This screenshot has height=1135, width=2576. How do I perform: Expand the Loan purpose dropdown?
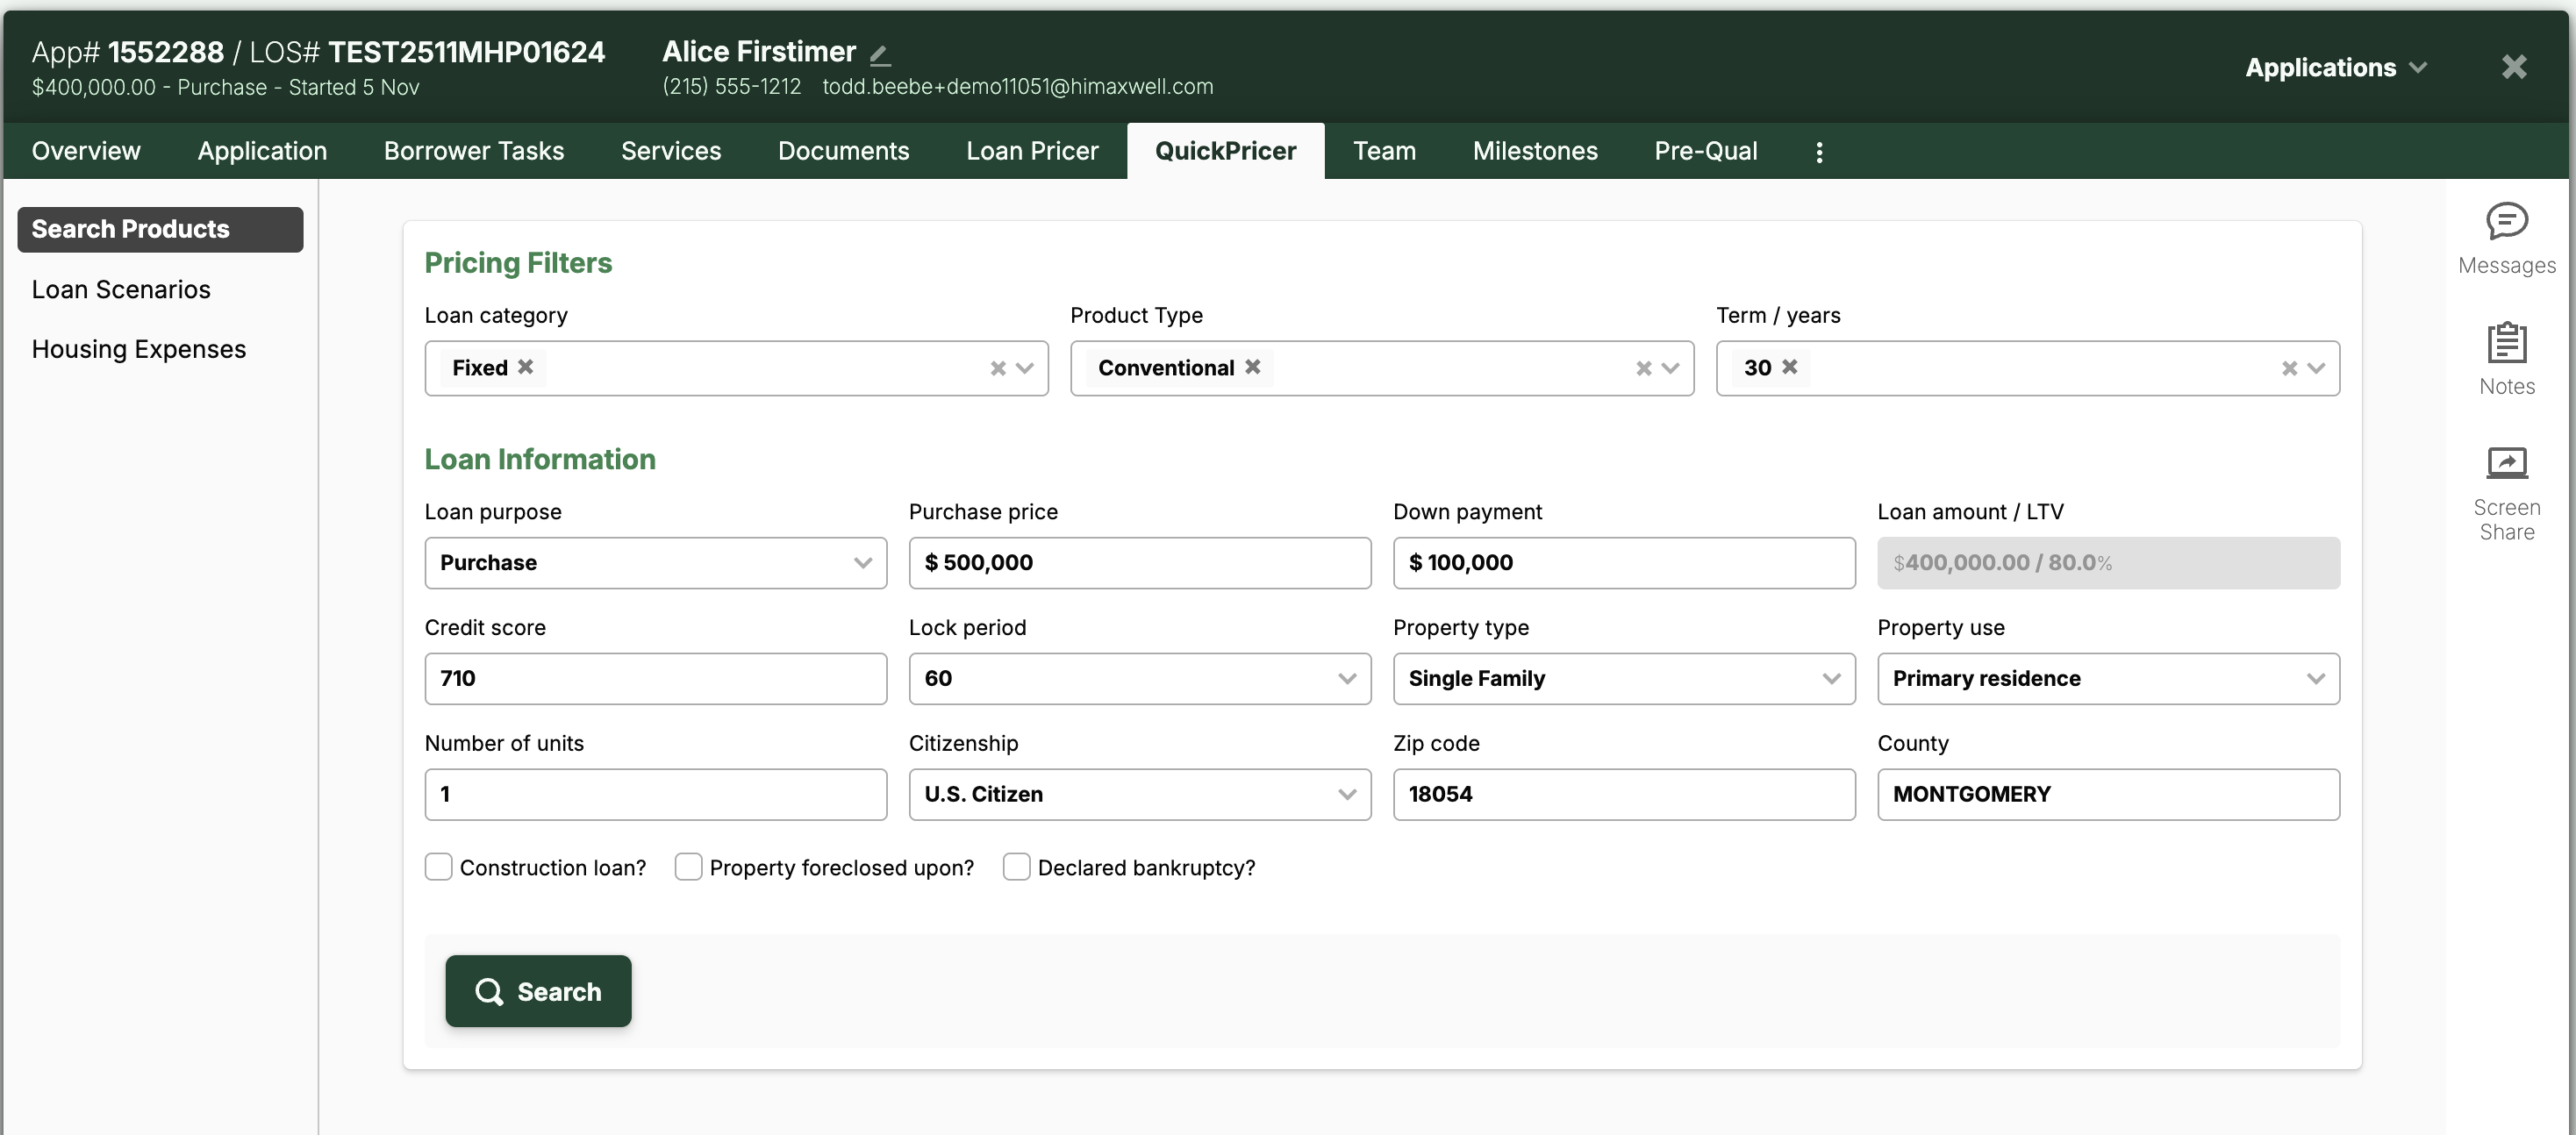(x=655, y=563)
